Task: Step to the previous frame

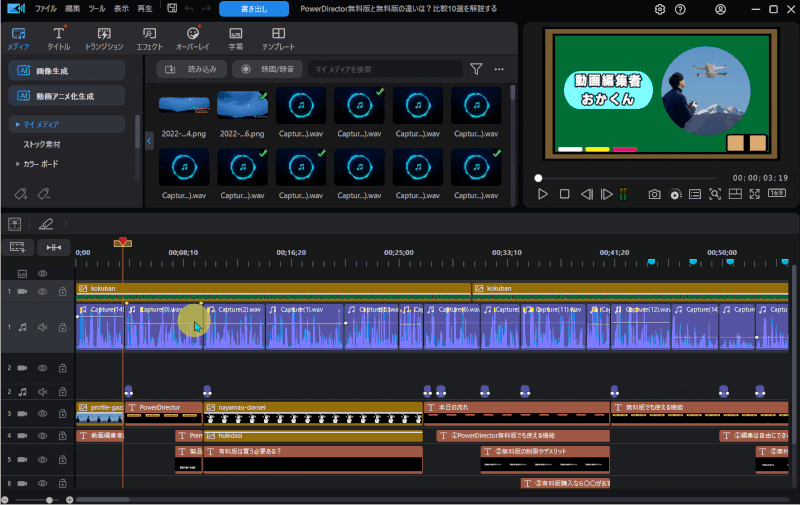Action: [x=587, y=194]
